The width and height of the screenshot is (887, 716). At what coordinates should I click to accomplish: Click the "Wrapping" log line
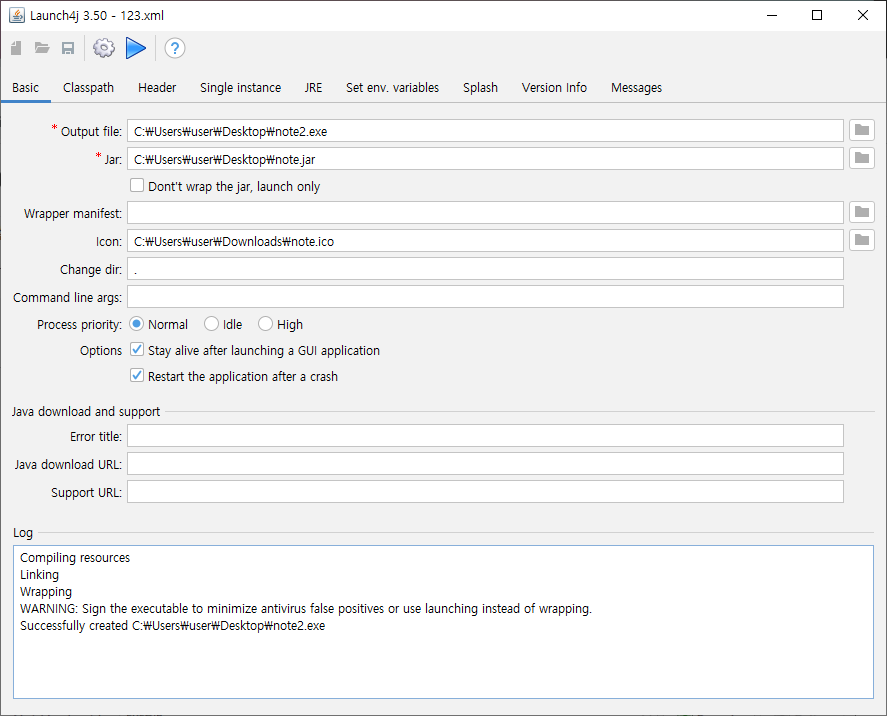[46, 592]
